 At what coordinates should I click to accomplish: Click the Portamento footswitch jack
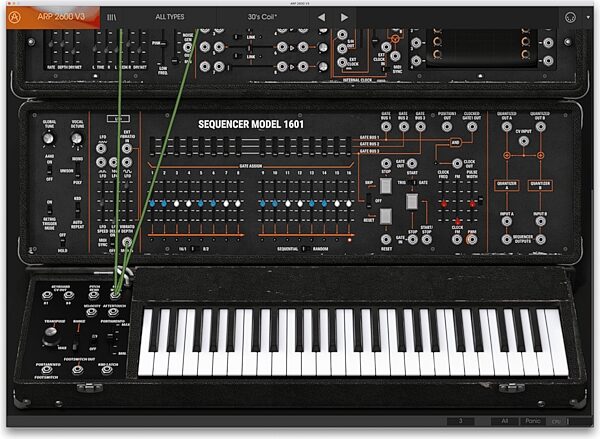(47, 370)
